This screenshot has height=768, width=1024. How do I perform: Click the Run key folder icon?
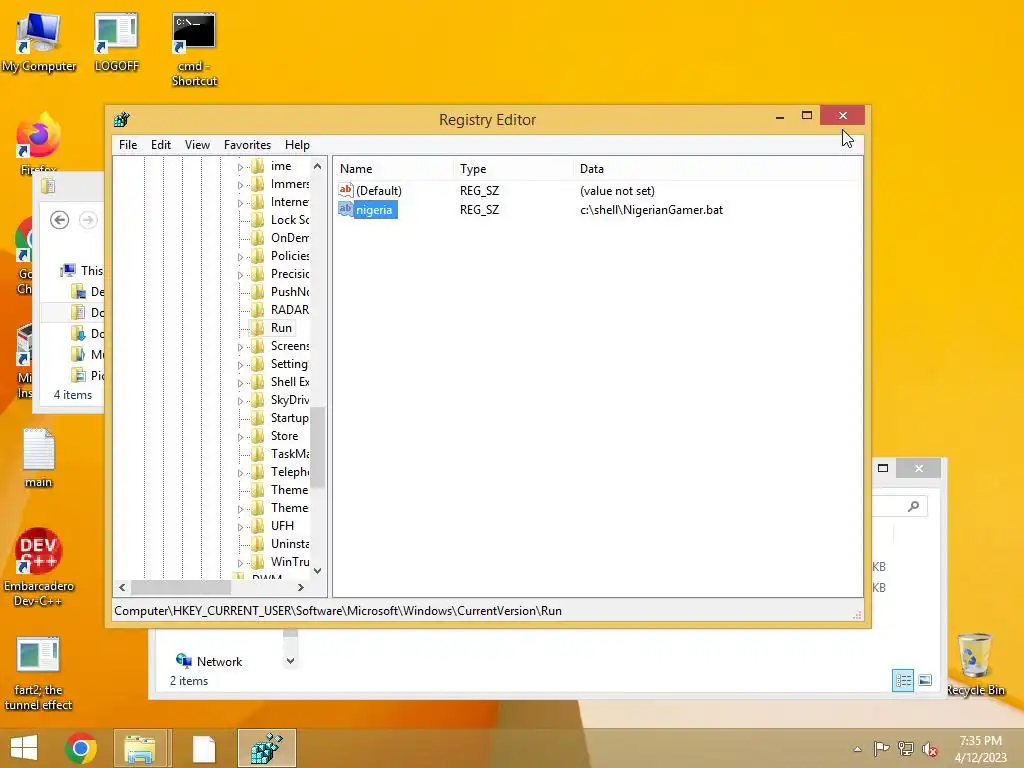[x=259, y=327]
